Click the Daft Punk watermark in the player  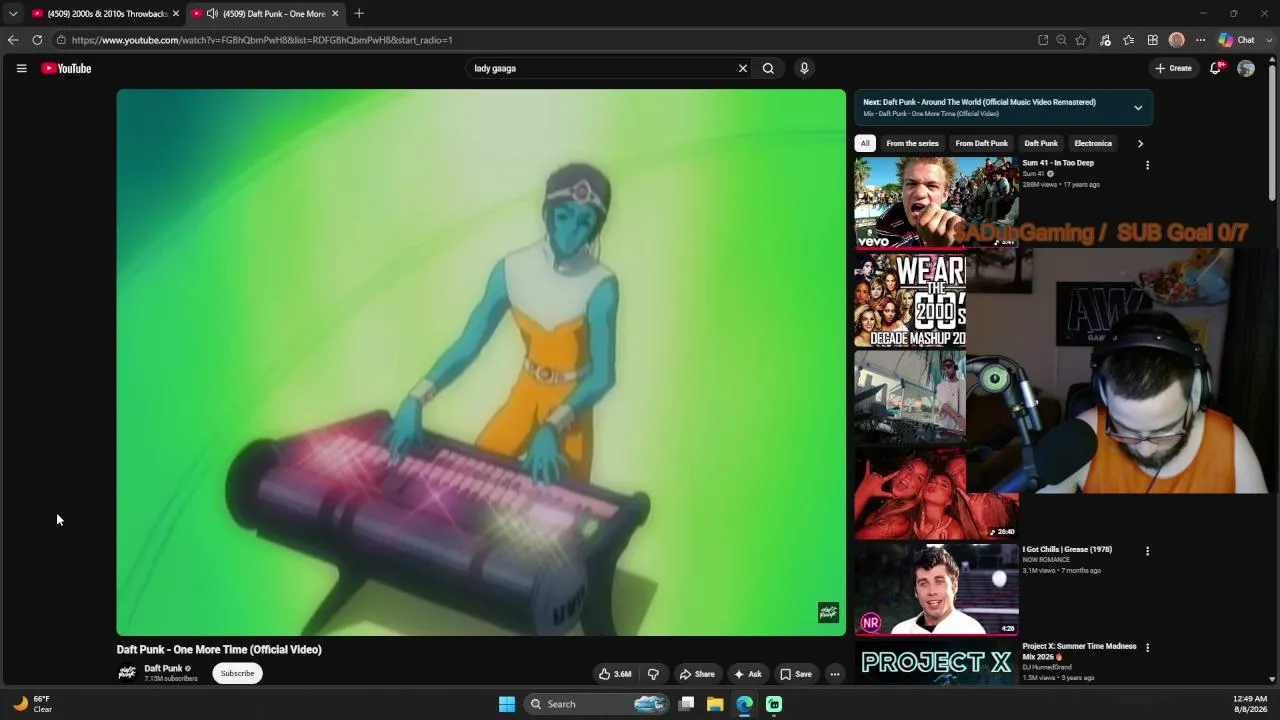click(828, 612)
